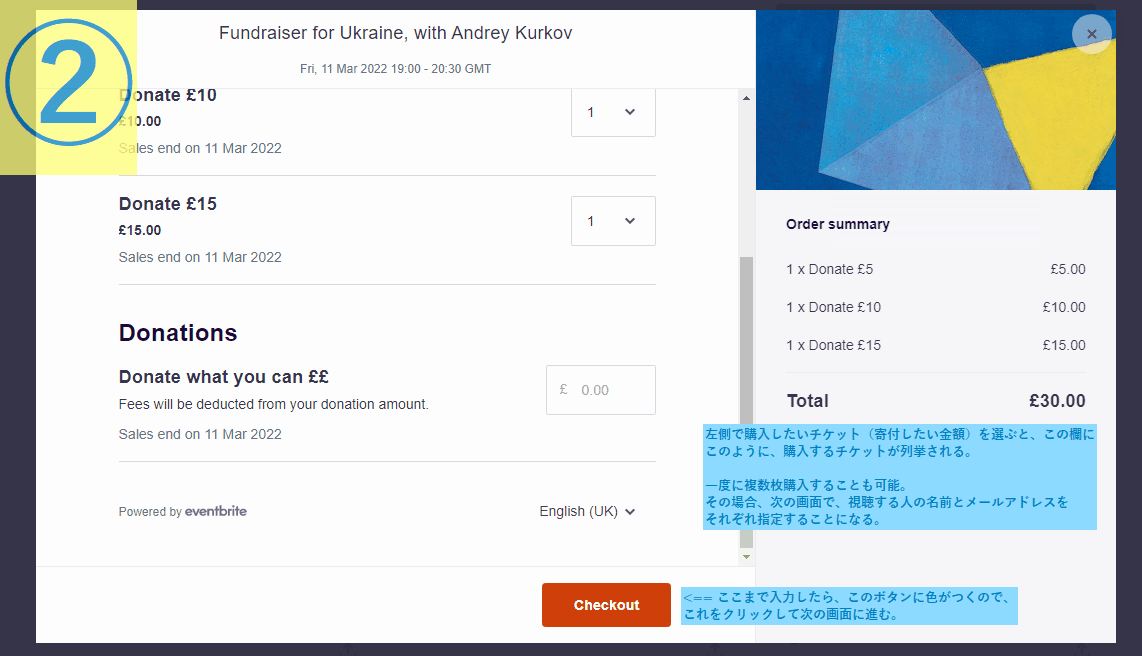Viewport: 1142px width, 656px height.
Task: Click the ticket list scrollbar thumb
Action: point(746,402)
